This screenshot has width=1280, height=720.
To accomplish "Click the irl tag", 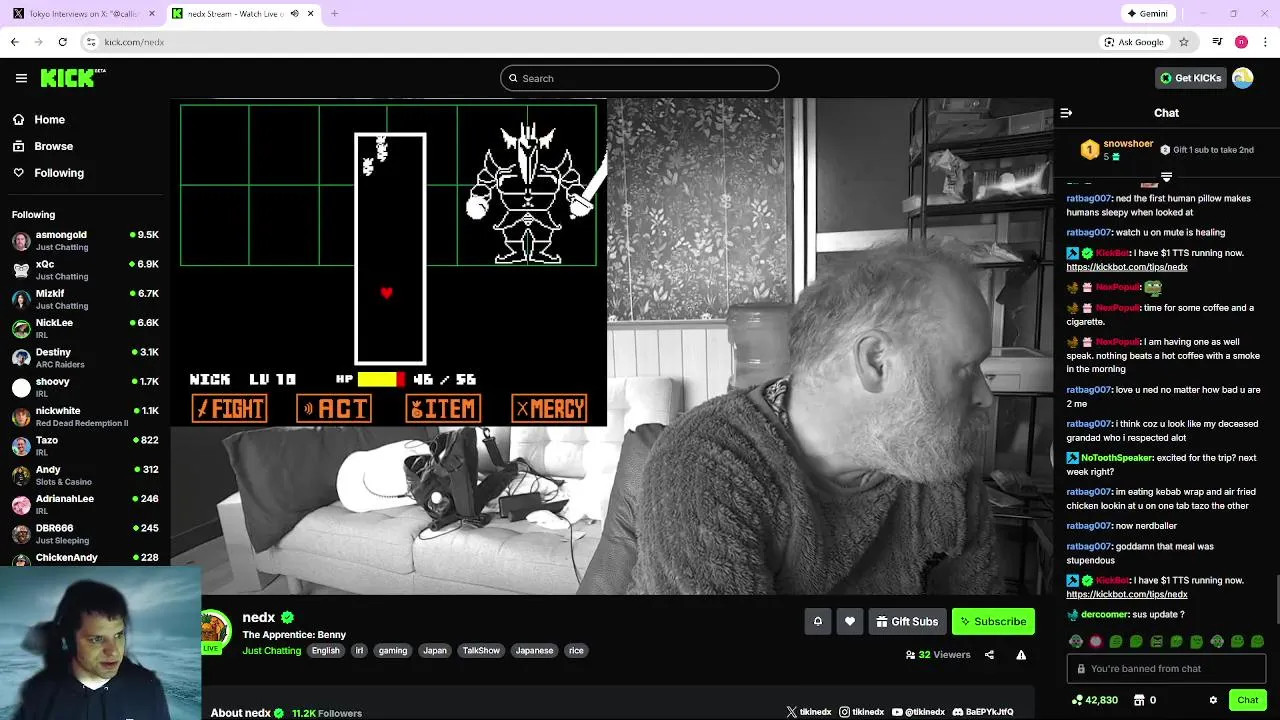I will (359, 650).
